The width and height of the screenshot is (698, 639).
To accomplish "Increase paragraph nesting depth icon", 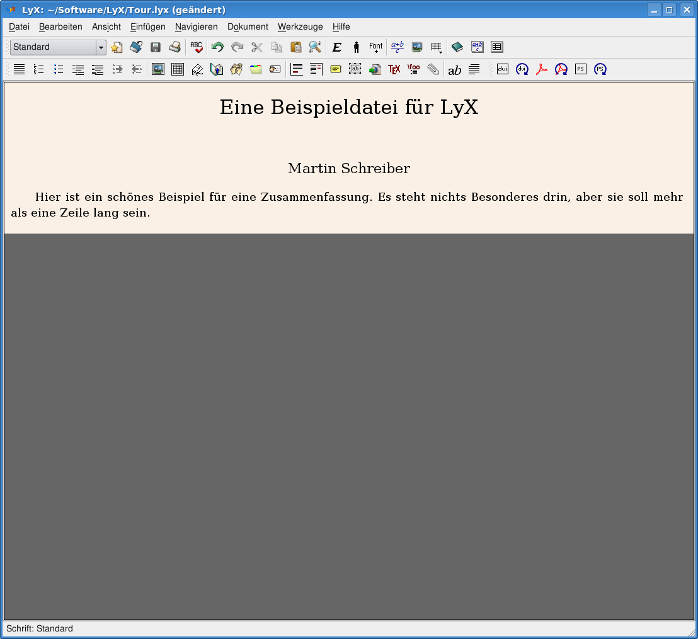I will [x=117, y=69].
